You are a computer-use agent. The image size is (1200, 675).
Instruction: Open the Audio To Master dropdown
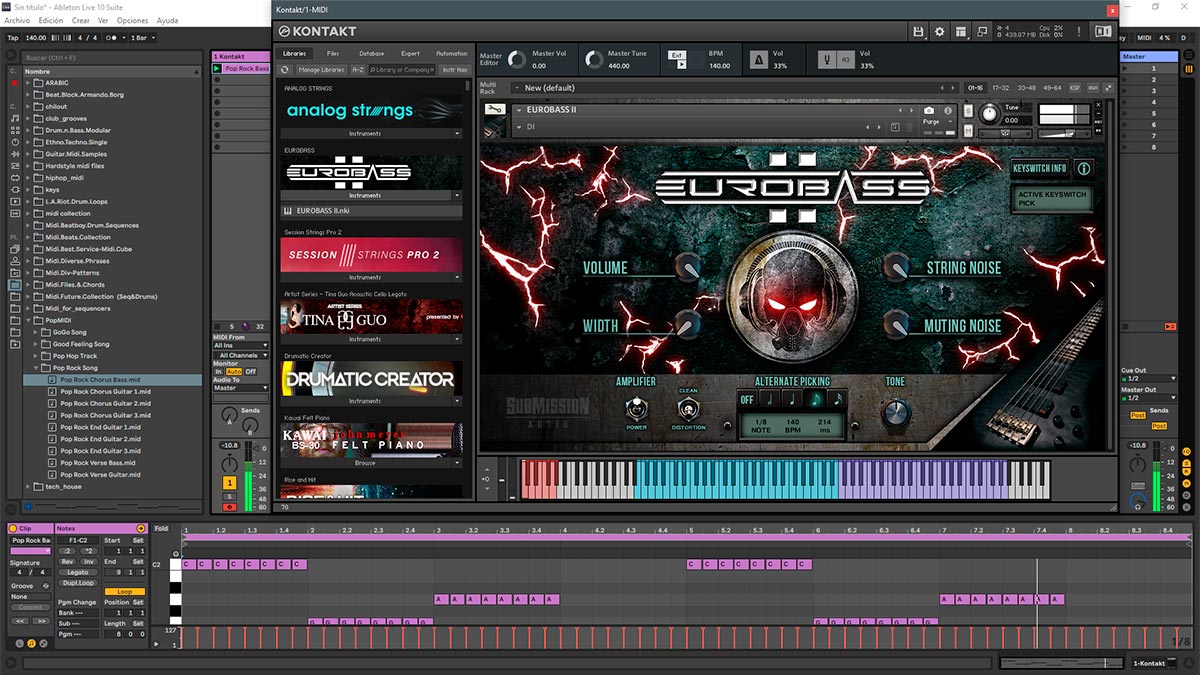[x=241, y=388]
